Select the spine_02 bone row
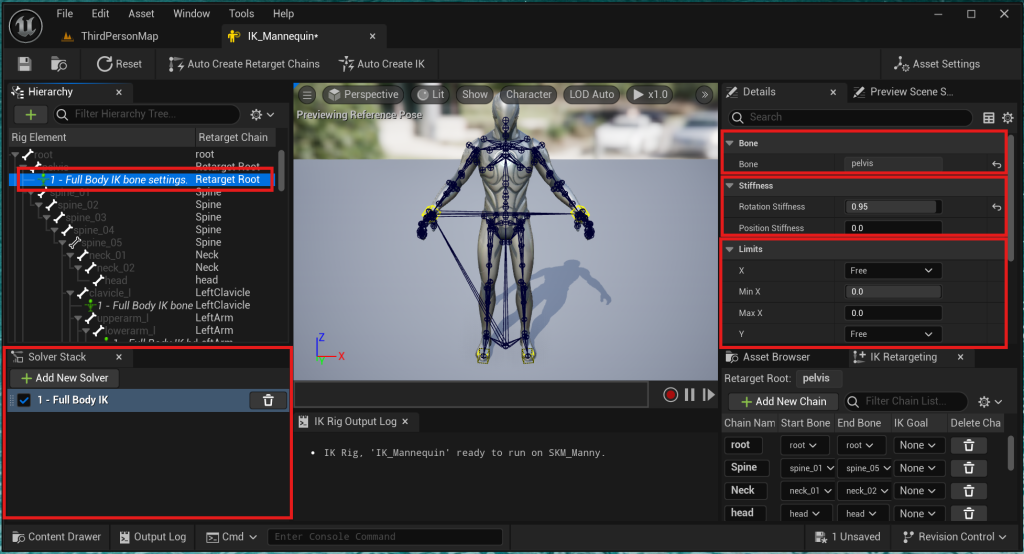The height and width of the screenshot is (554, 1024). 144,205
